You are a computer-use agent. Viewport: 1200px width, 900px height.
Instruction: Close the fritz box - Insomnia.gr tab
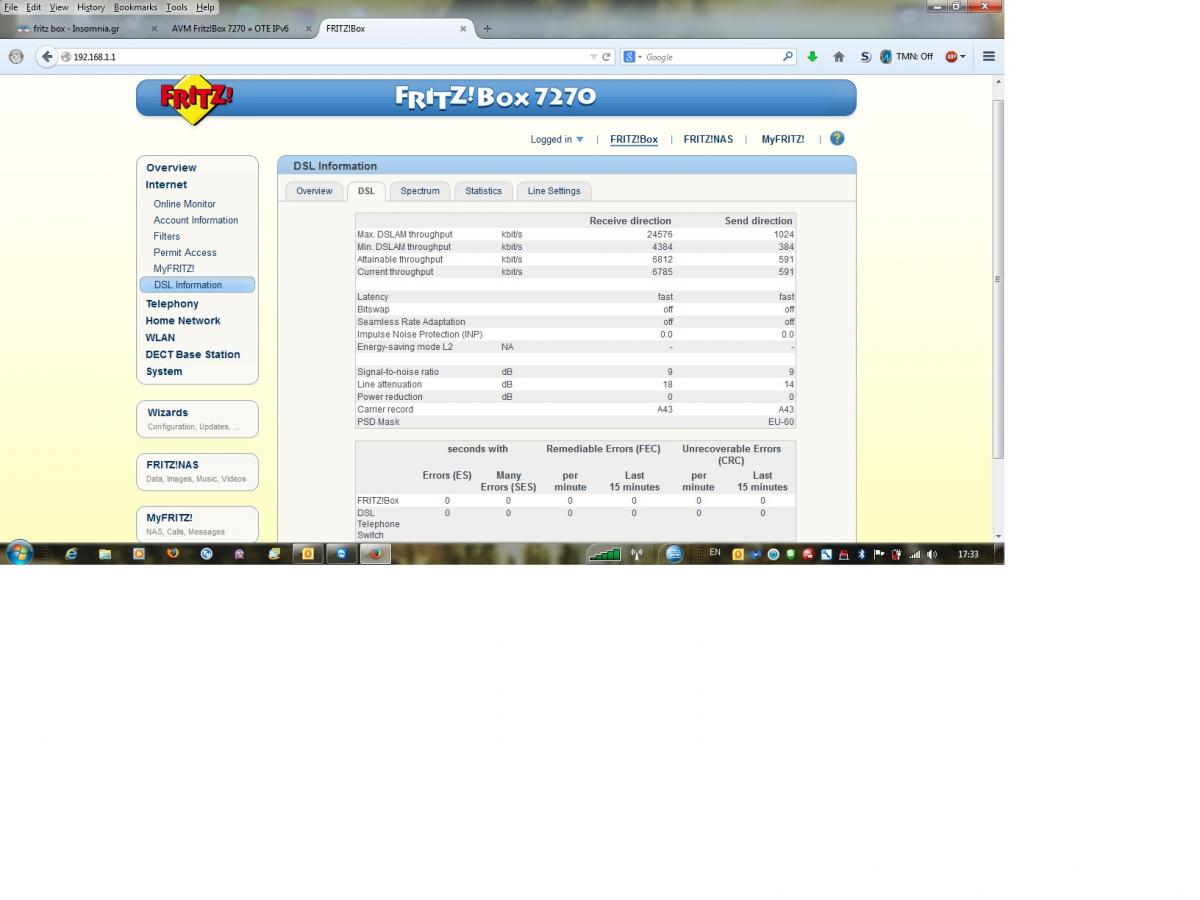[154, 29]
